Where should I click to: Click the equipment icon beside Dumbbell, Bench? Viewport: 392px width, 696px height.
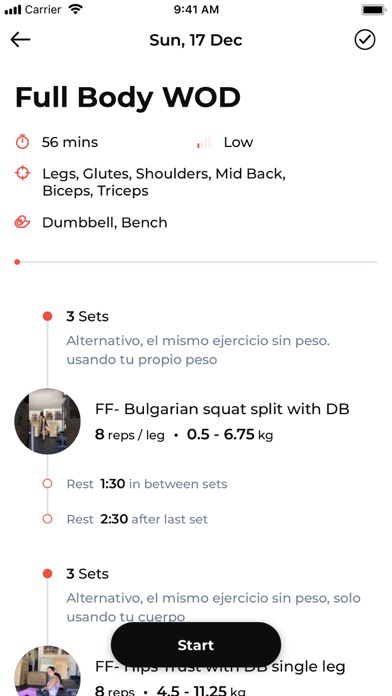[22, 222]
